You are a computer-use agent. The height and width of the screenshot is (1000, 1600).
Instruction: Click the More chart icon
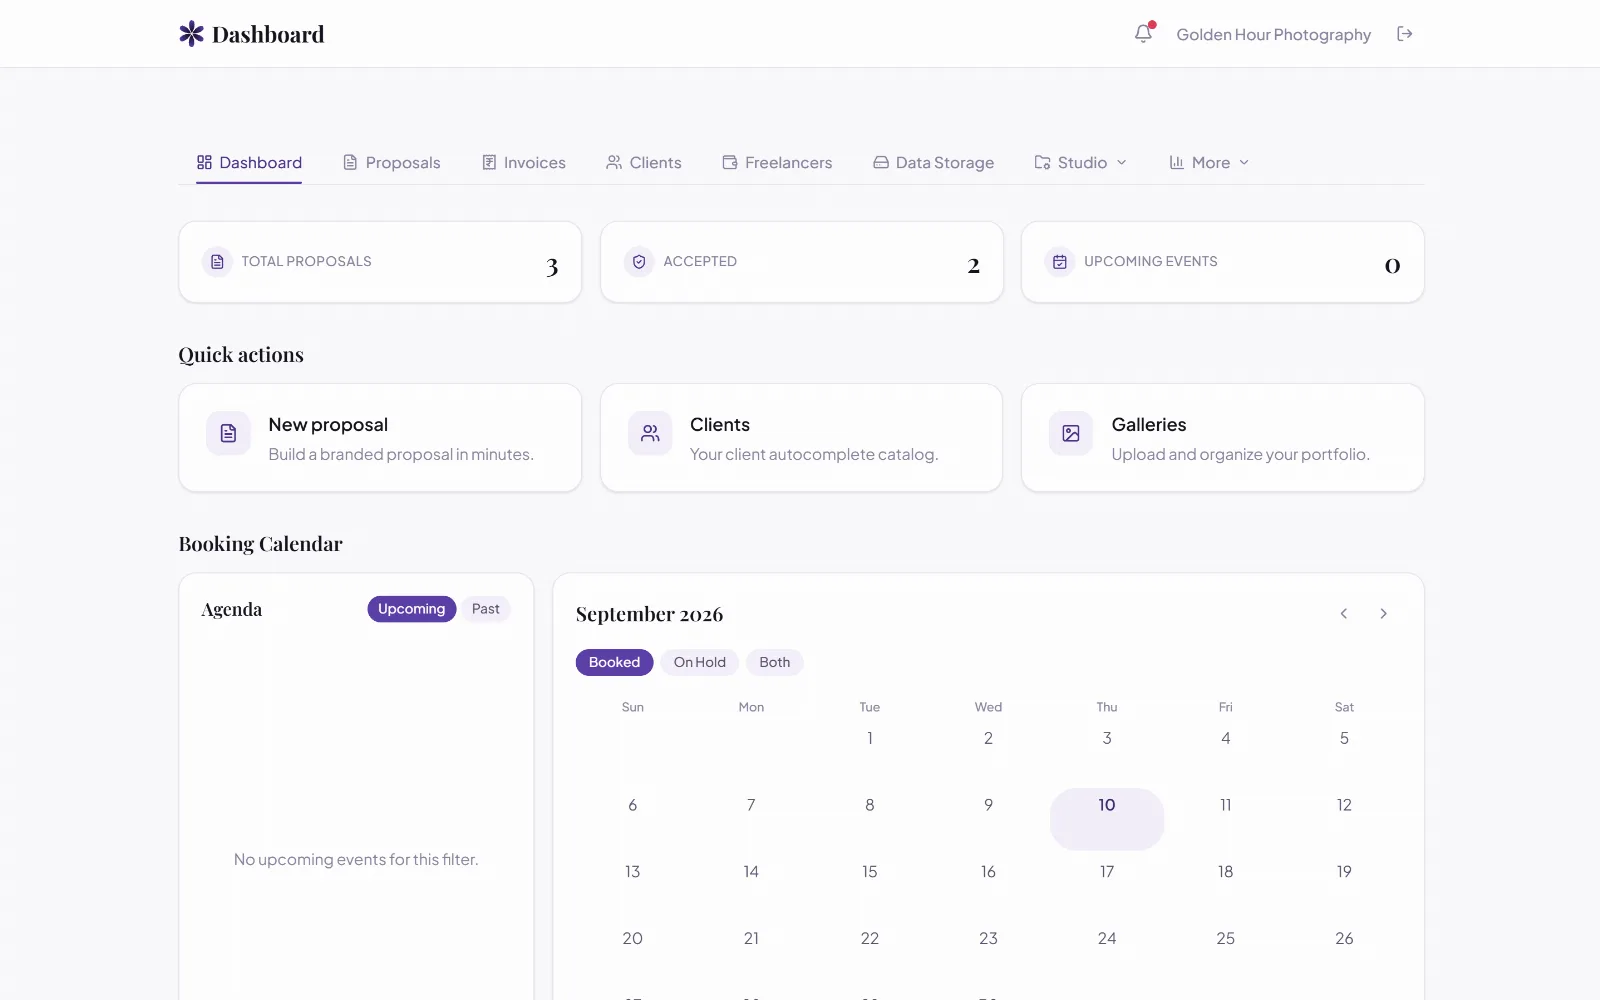1177,162
